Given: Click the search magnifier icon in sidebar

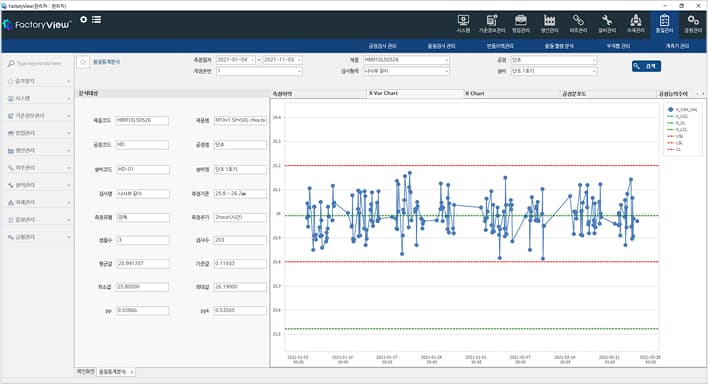Looking at the screenshot, I should click(x=11, y=64).
